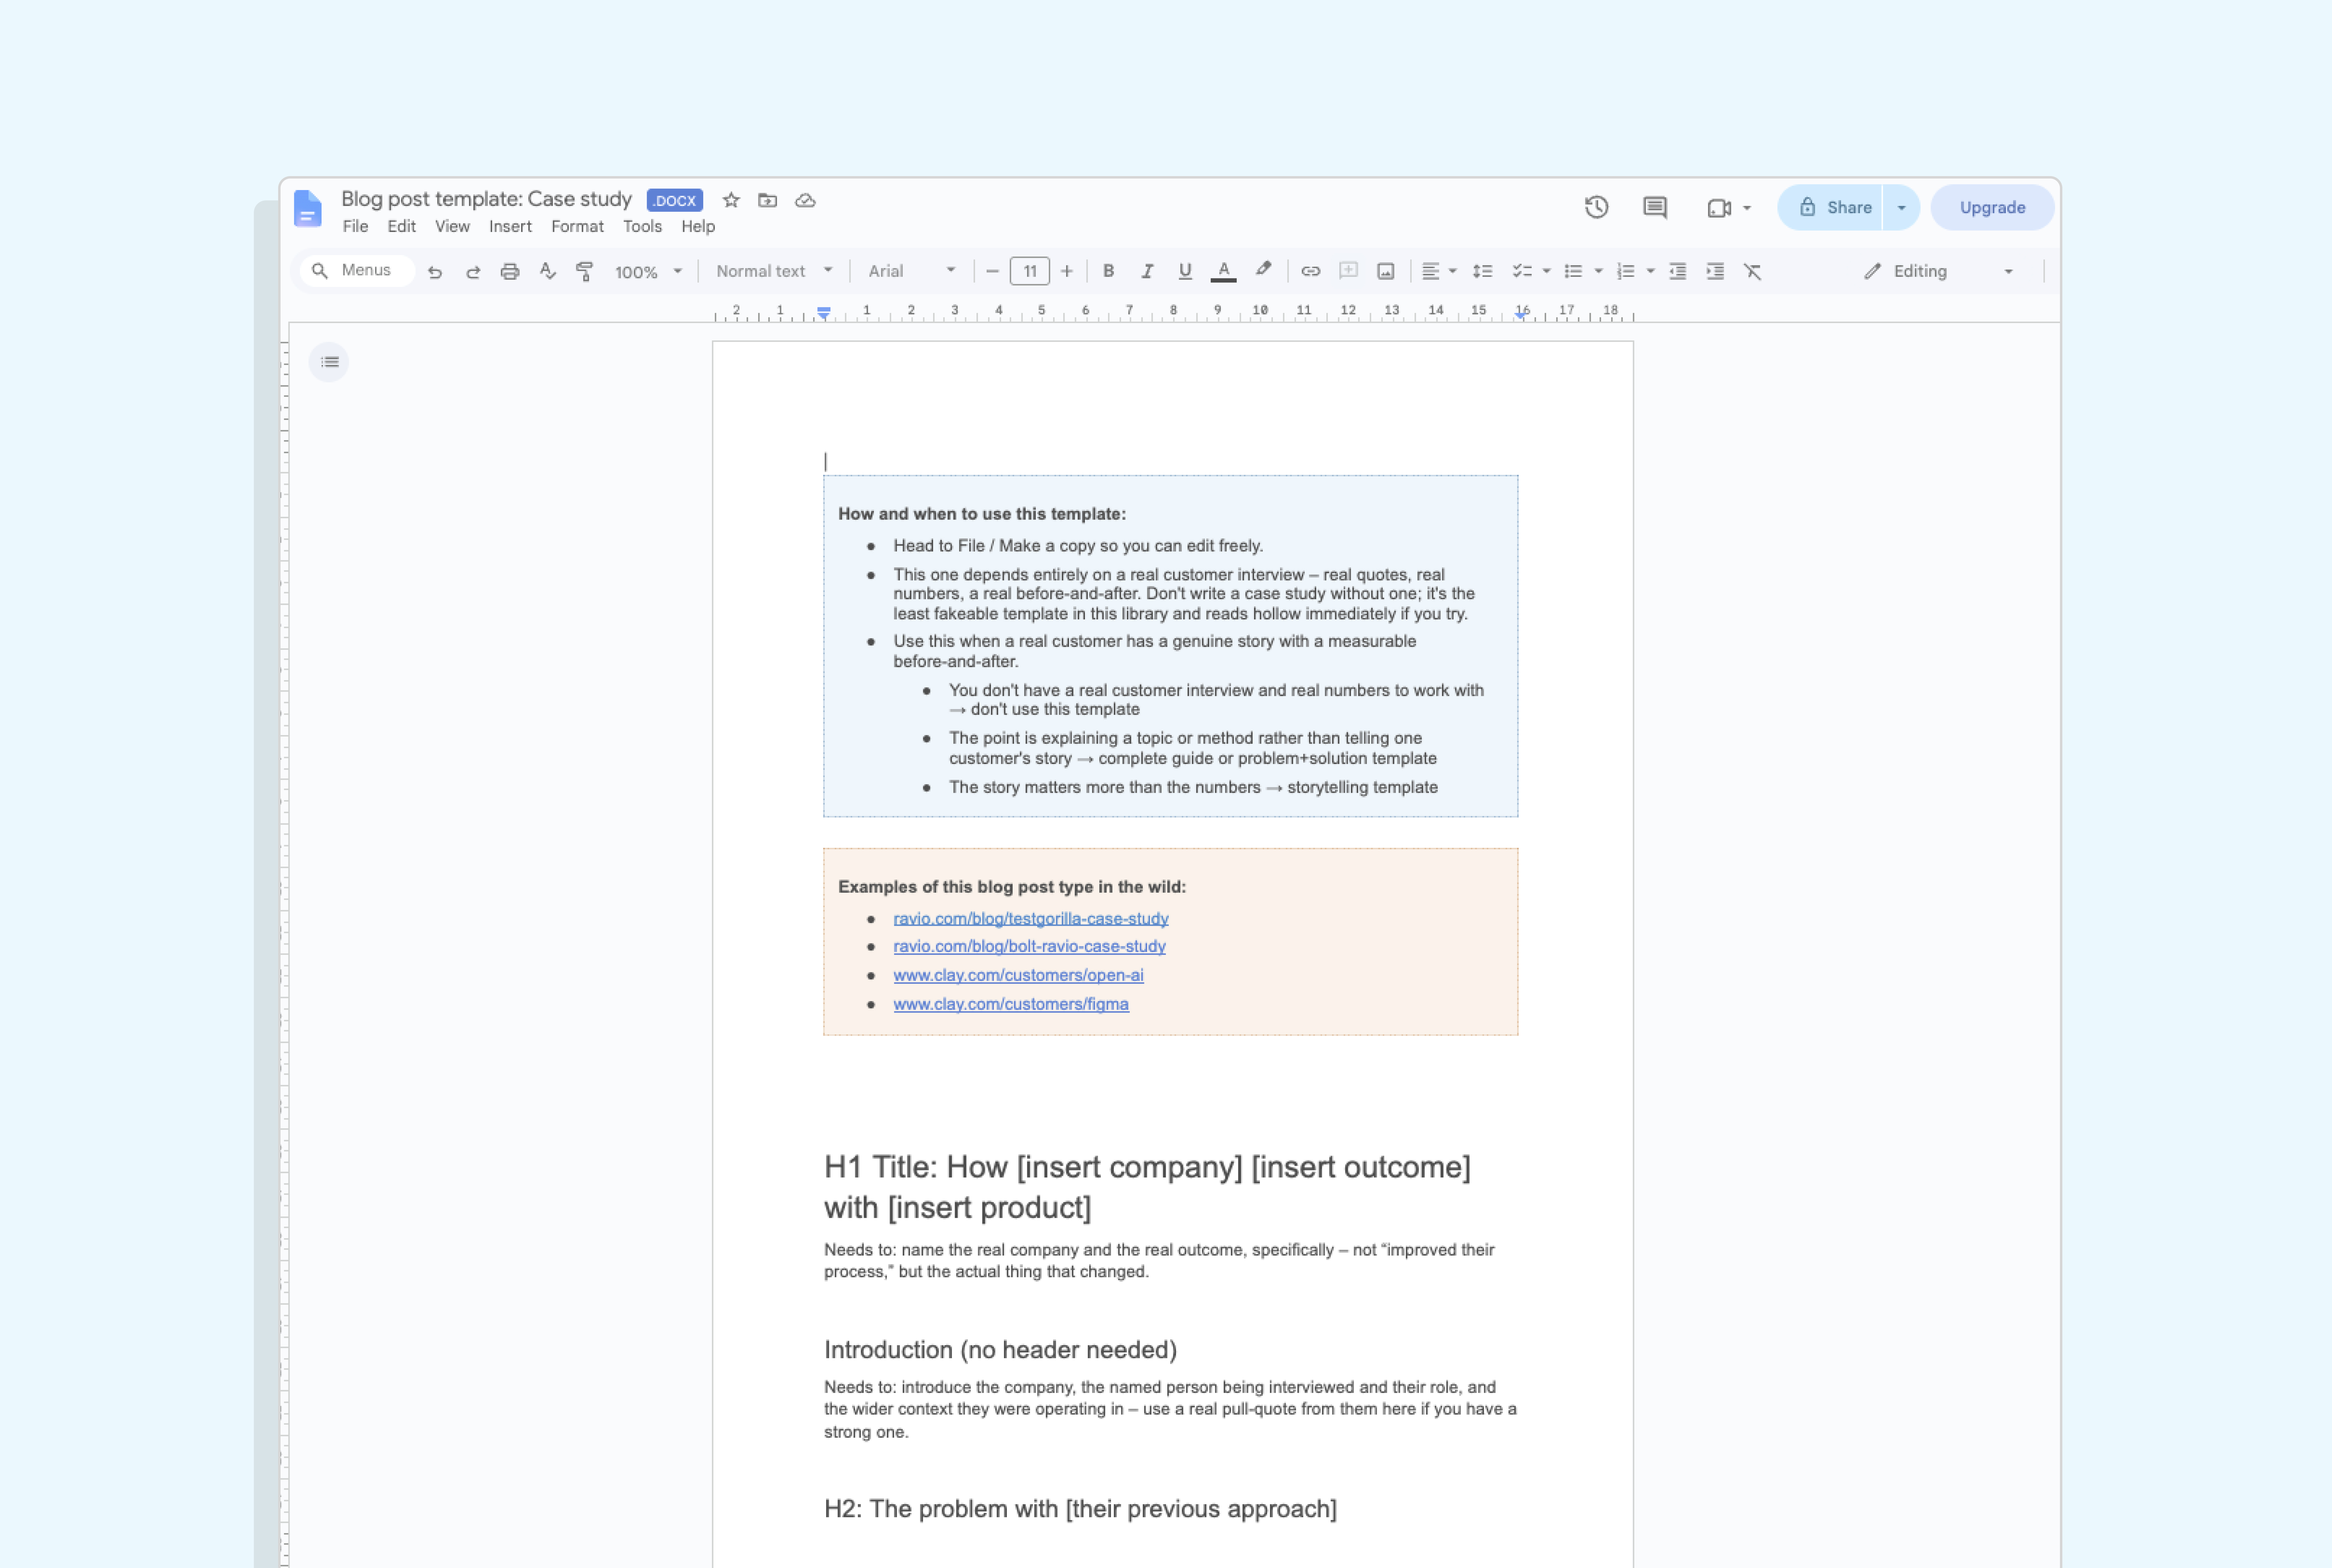2332x1568 pixels.
Task: Open the Format menu
Action: point(577,227)
